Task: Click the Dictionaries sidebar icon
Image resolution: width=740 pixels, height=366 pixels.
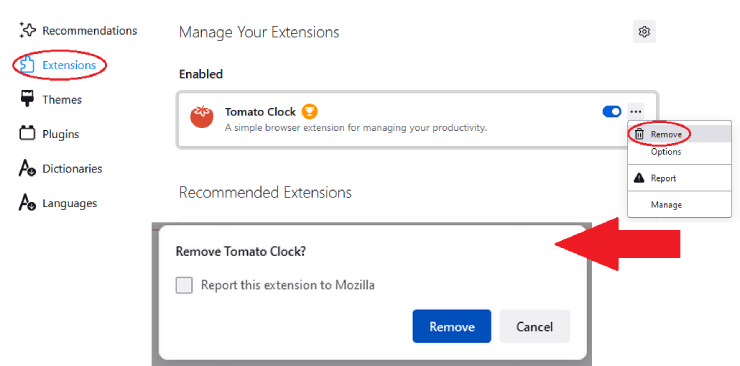Action: [x=27, y=168]
